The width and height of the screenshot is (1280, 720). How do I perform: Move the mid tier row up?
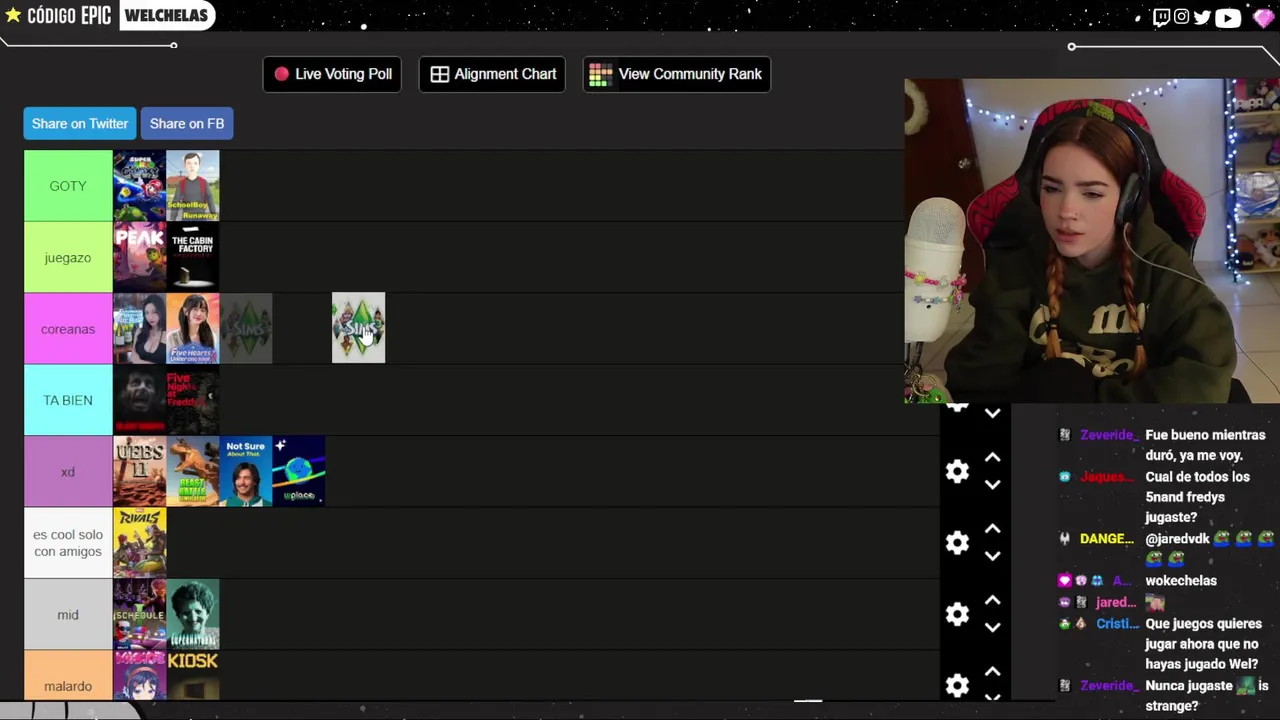tap(992, 600)
